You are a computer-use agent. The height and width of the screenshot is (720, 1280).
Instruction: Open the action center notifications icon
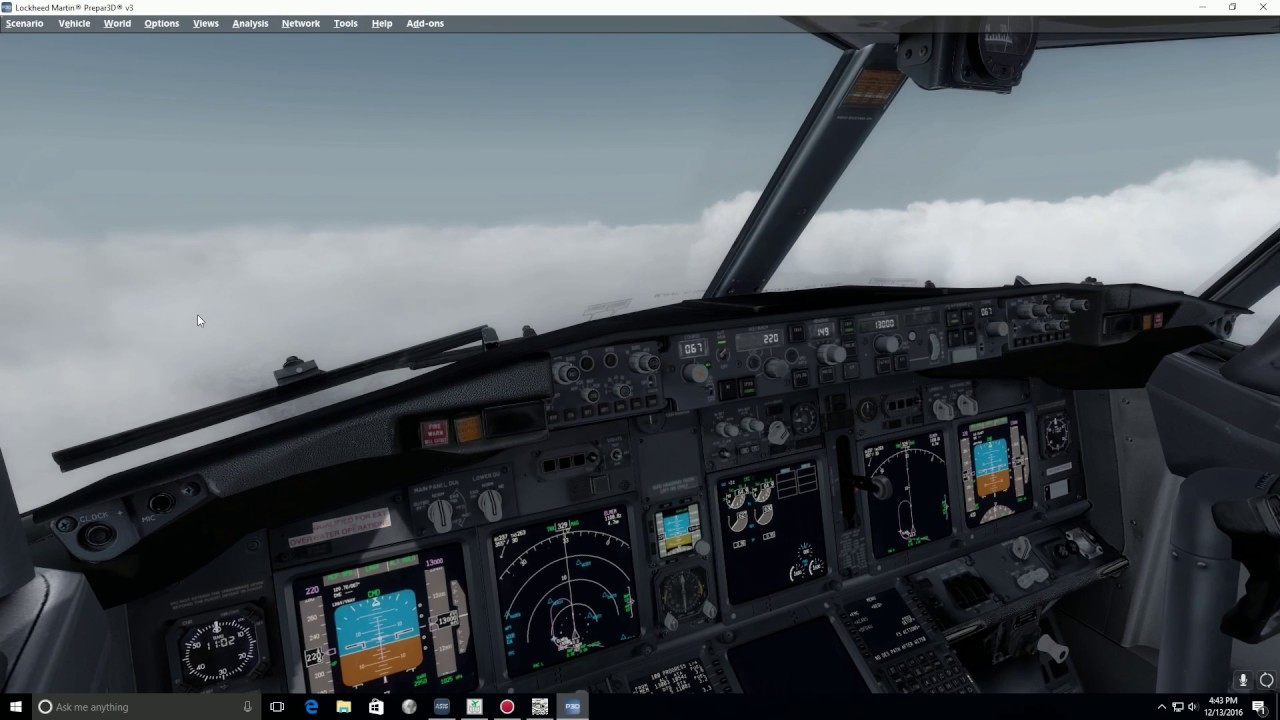point(1259,707)
